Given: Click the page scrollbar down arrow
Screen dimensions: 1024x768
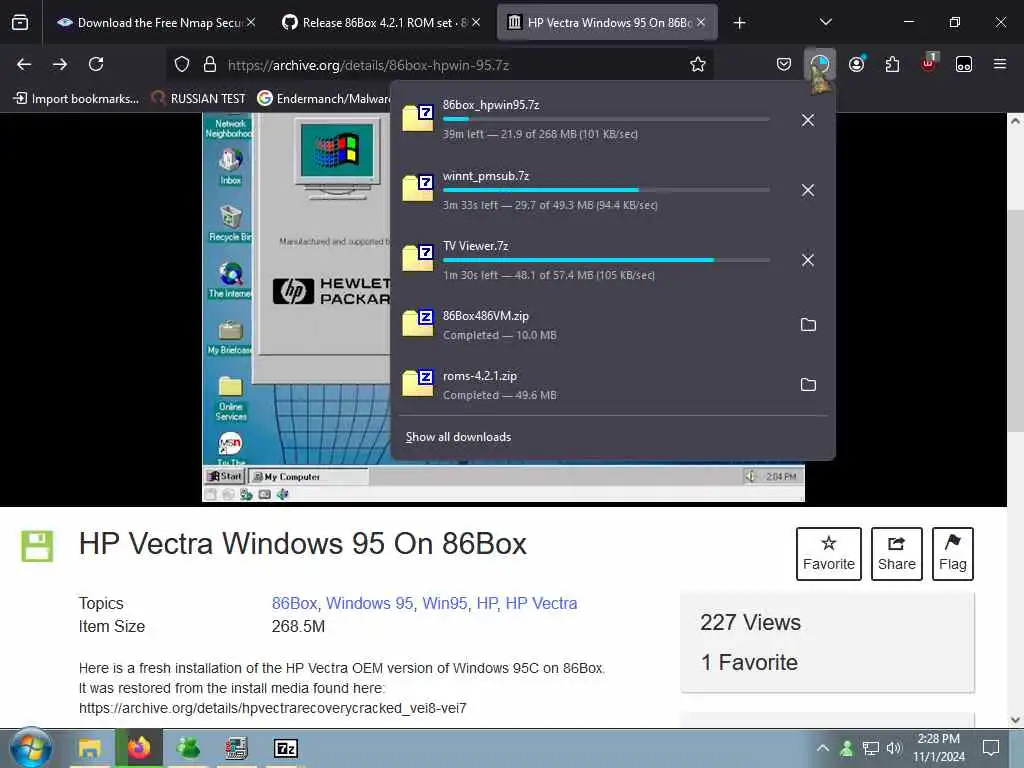Looking at the screenshot, I should click(x=1015, y=720).
